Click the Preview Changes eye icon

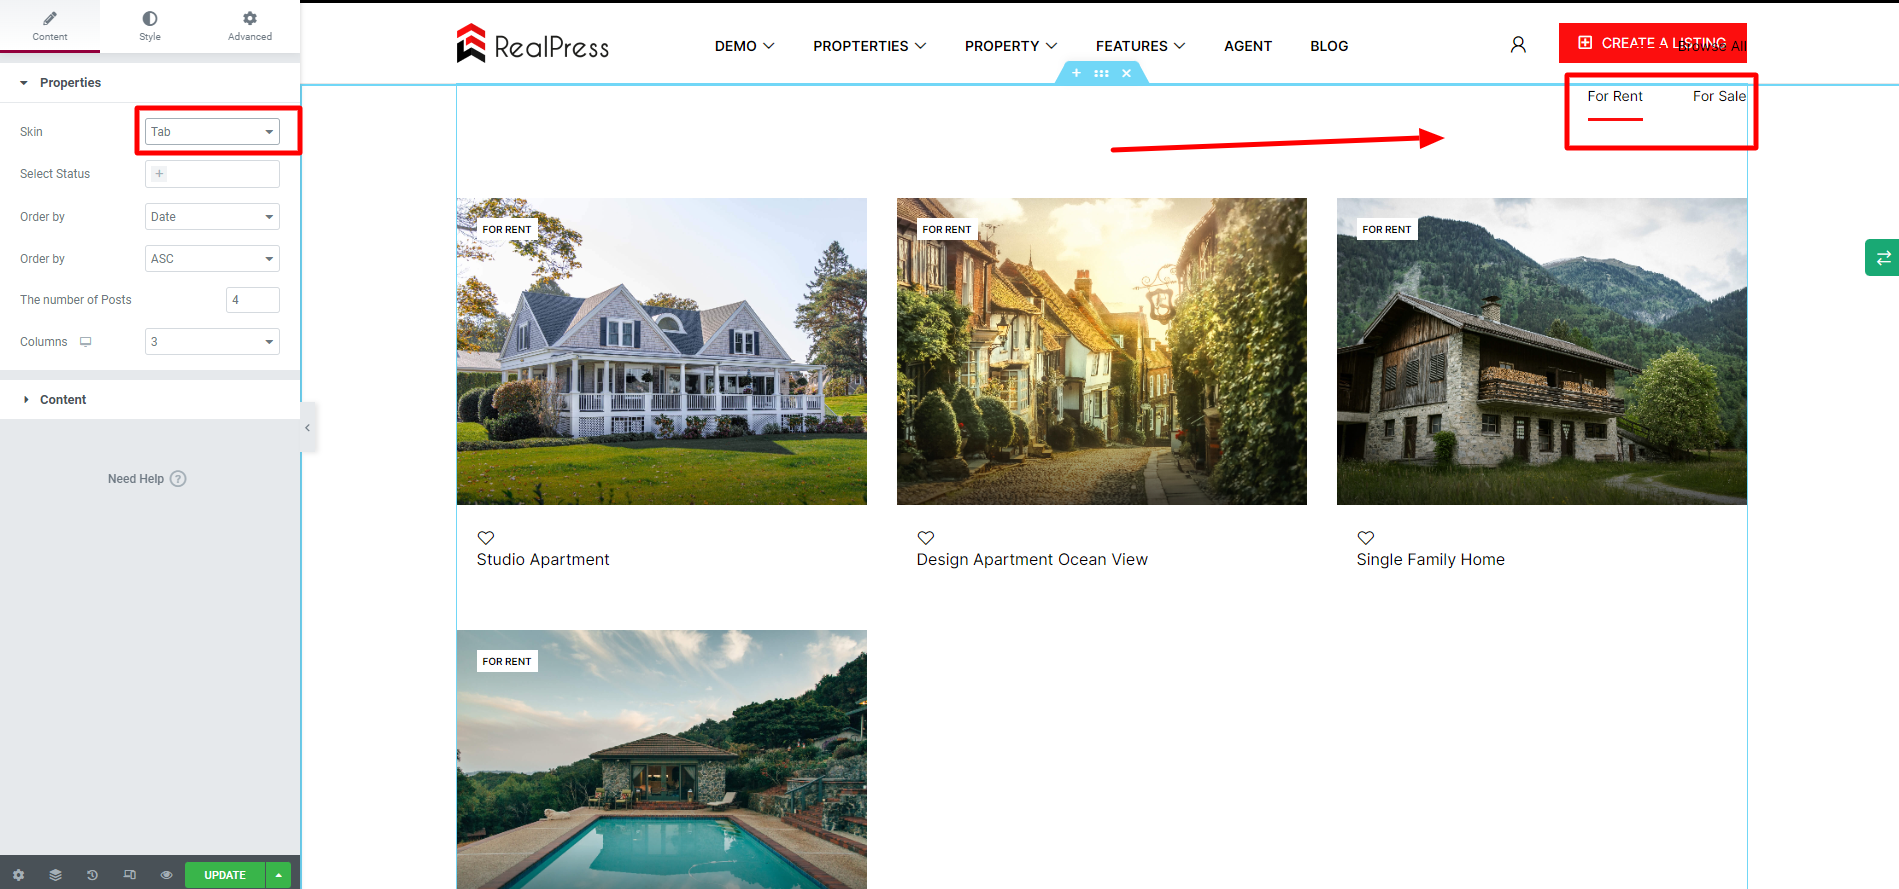166,875
